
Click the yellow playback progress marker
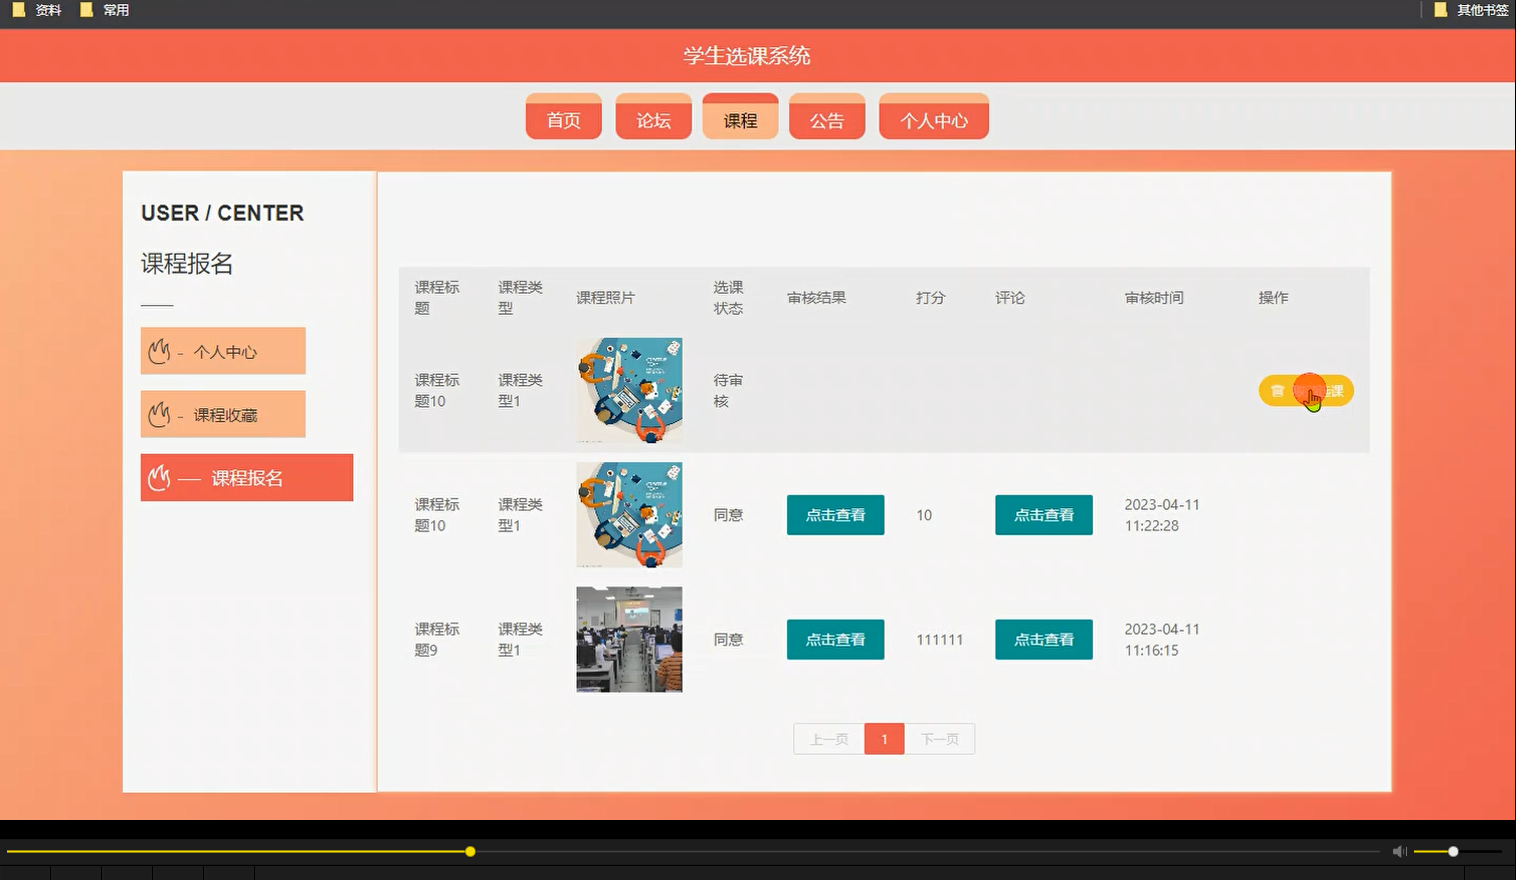[469, 851]
